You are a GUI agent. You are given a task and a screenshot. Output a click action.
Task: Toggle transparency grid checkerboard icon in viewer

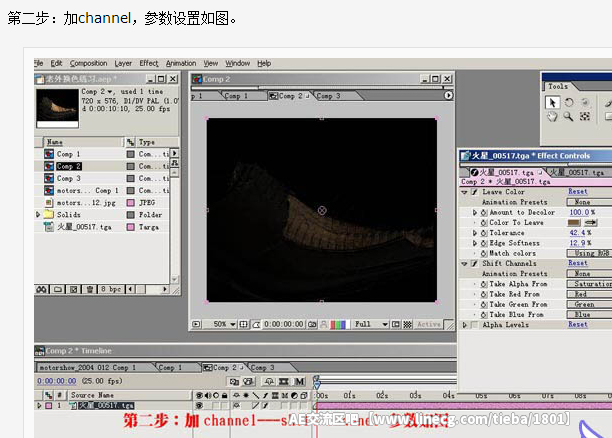point(407,324)
